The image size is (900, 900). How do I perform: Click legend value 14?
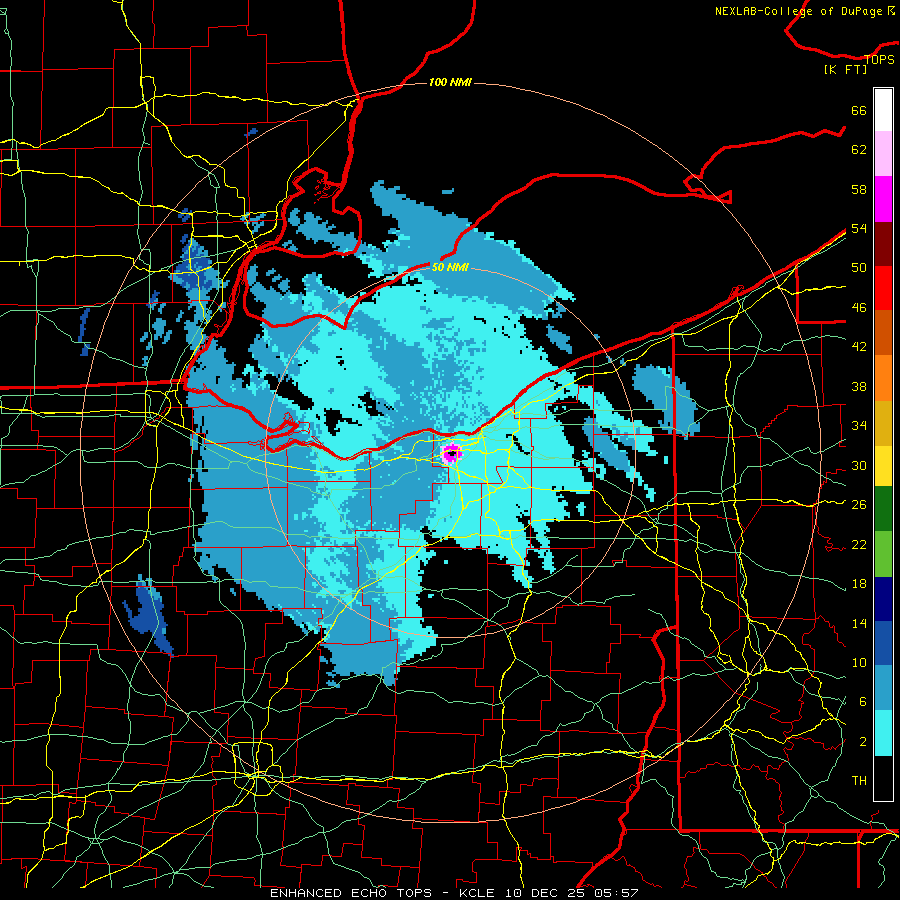[x=859, y=623]
